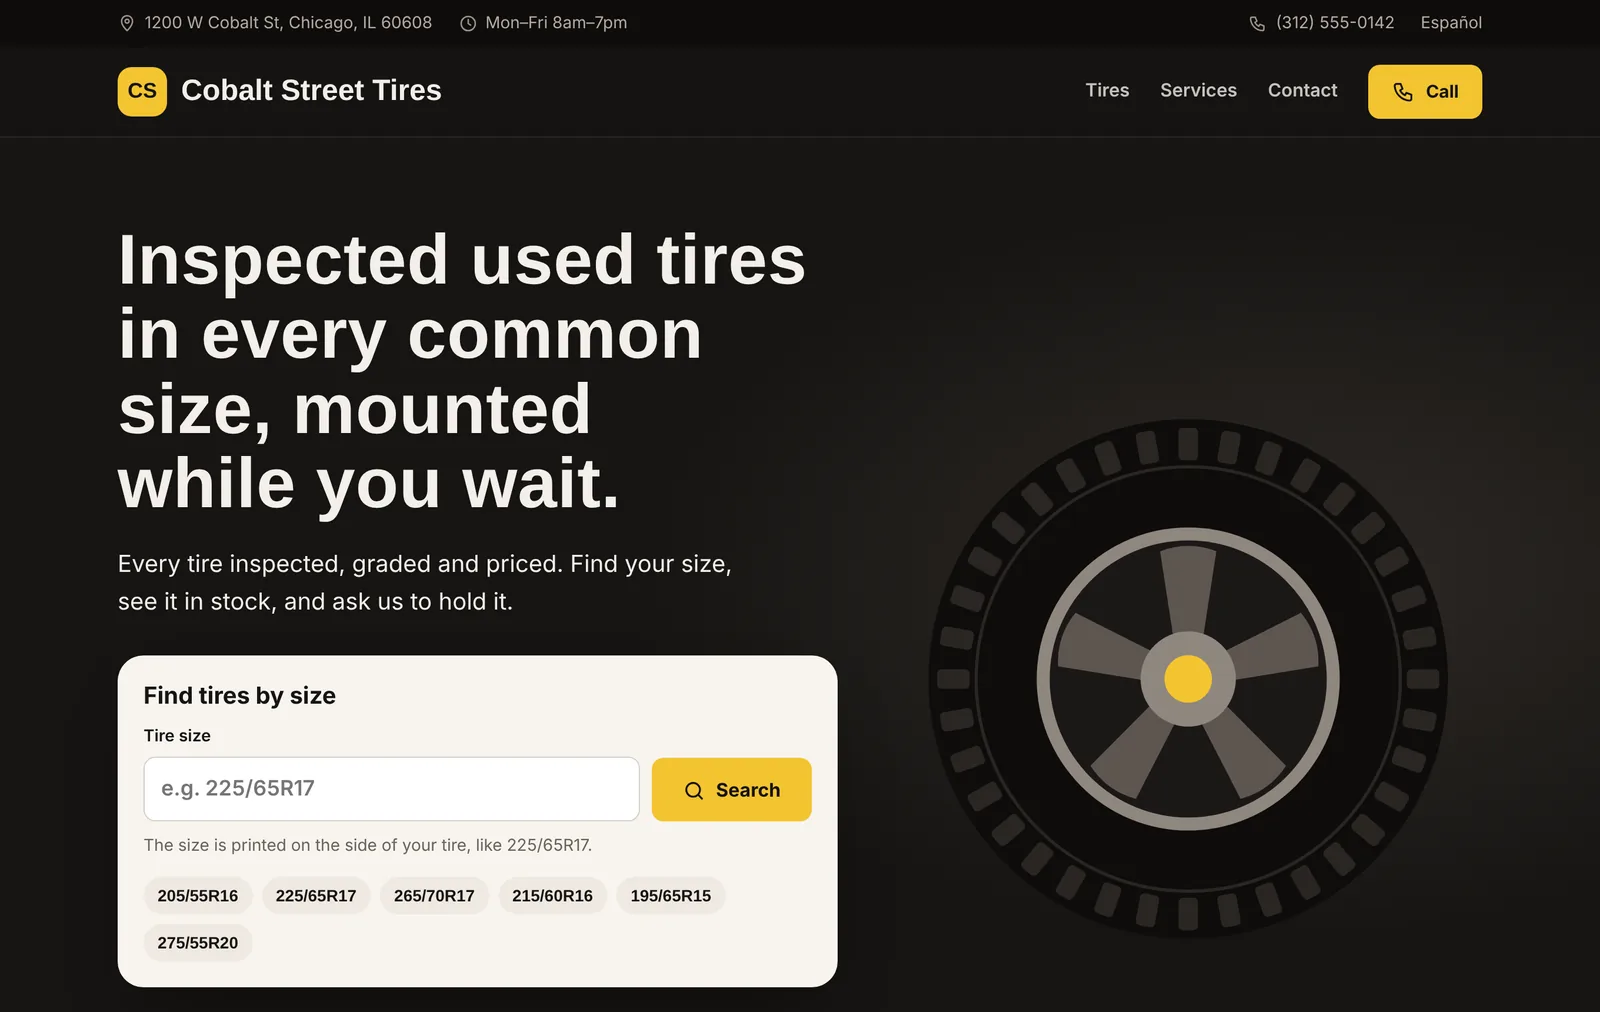Click the yellow Call button

click(x=1425, y=92)
